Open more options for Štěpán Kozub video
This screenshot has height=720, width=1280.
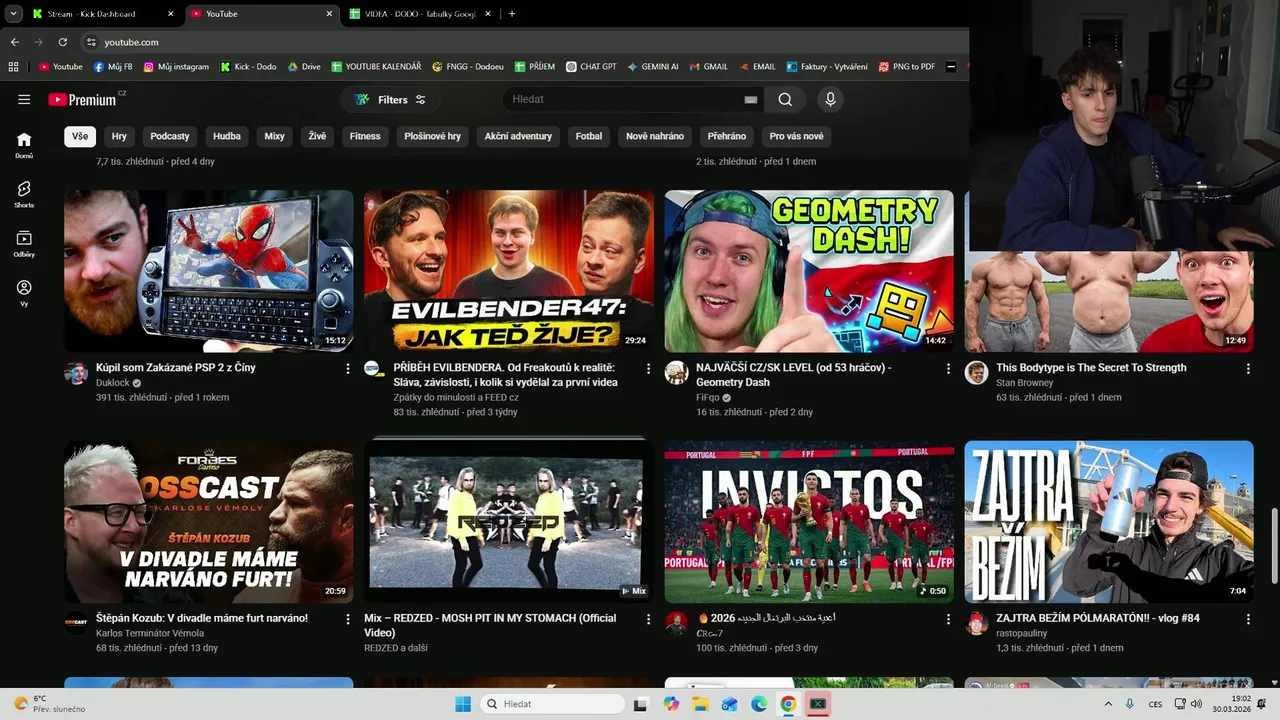[x=347, y=620]
